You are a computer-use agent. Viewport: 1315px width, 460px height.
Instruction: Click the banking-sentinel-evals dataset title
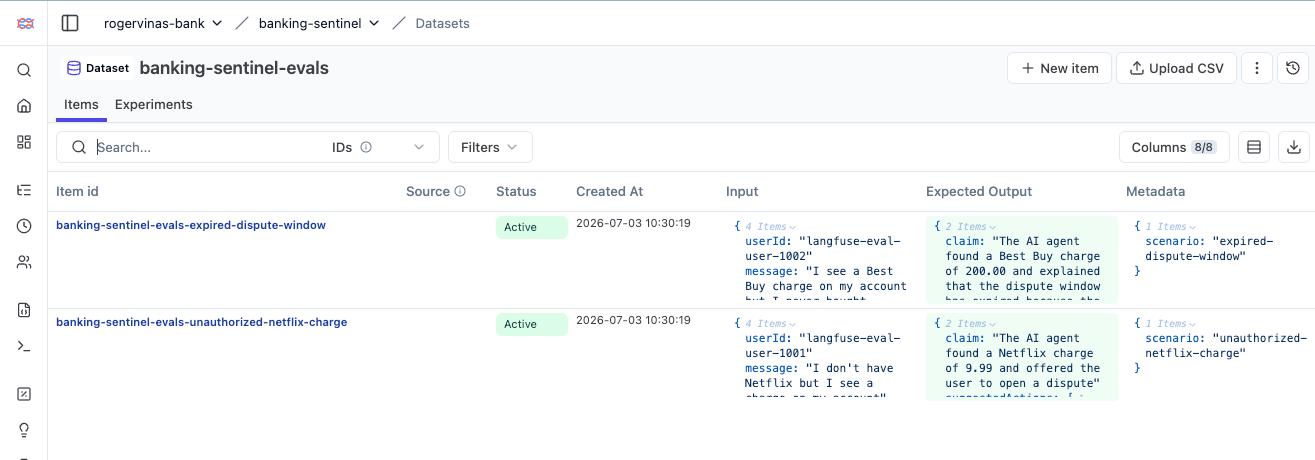tap(234, 68)
